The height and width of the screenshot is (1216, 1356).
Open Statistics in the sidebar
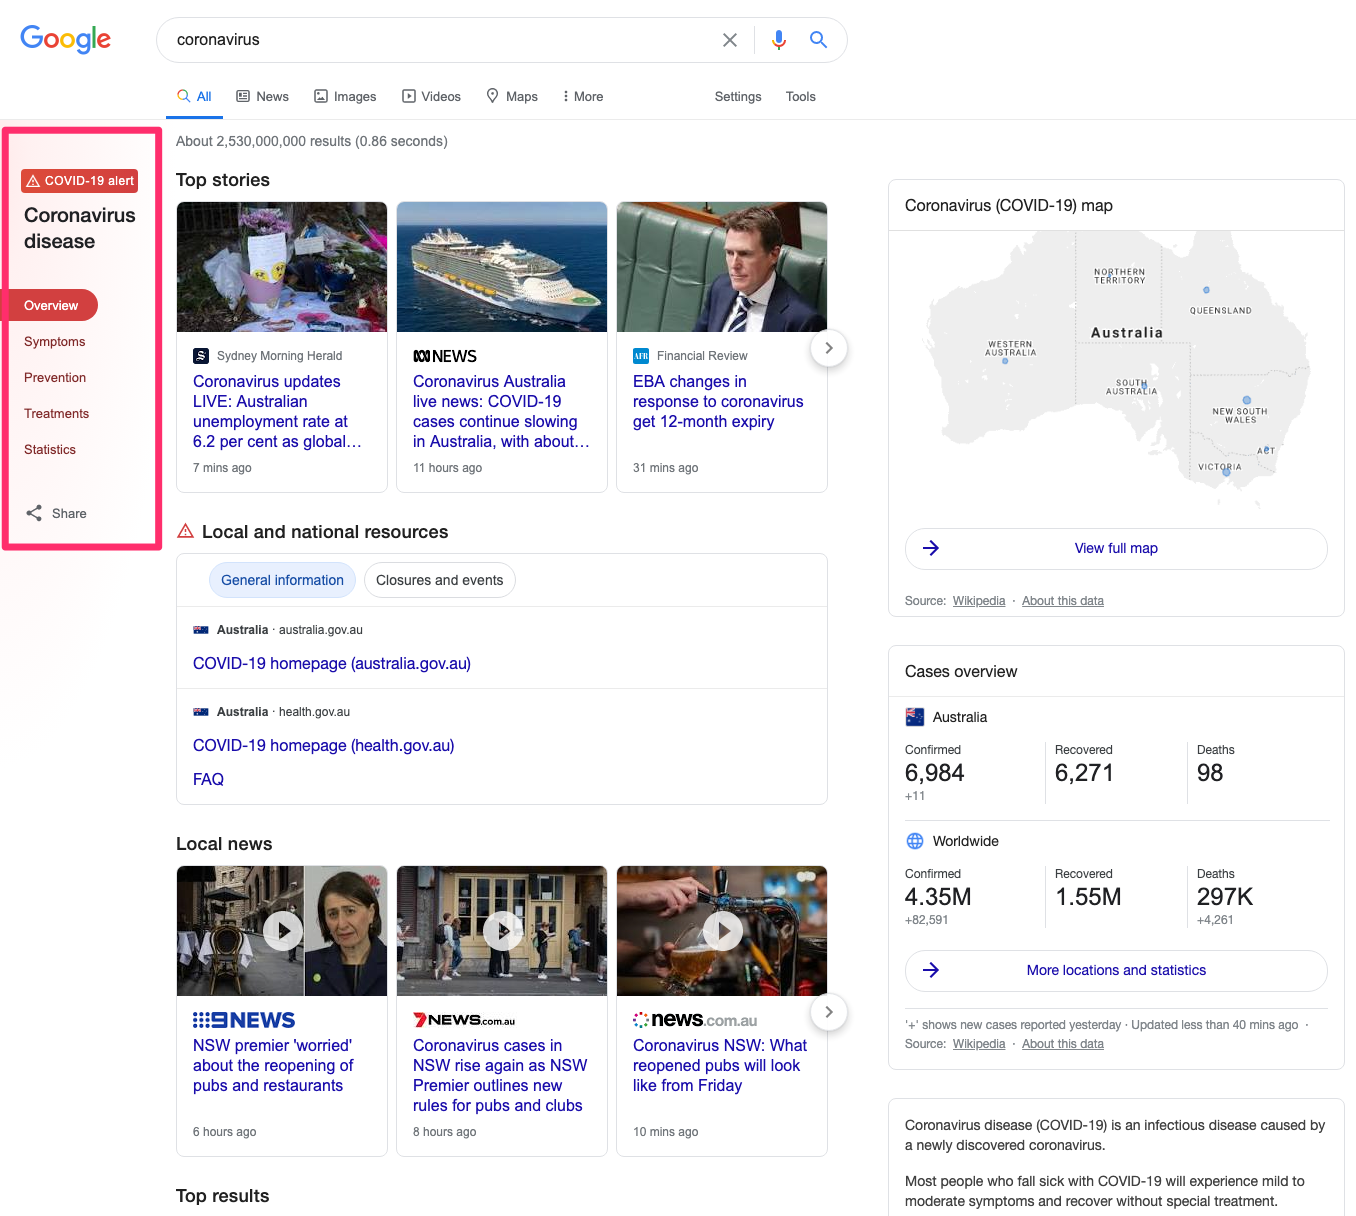click(x=50, y=450)
